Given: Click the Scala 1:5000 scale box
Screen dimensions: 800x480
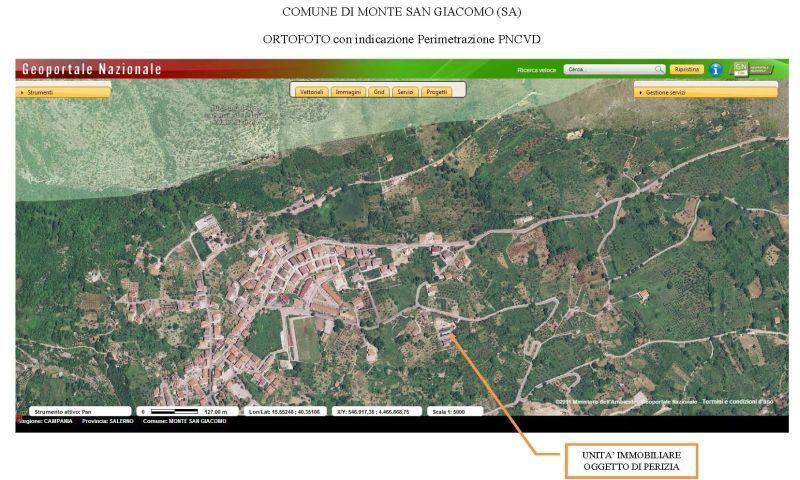Looking at the screenshot, I should point(455,411).
